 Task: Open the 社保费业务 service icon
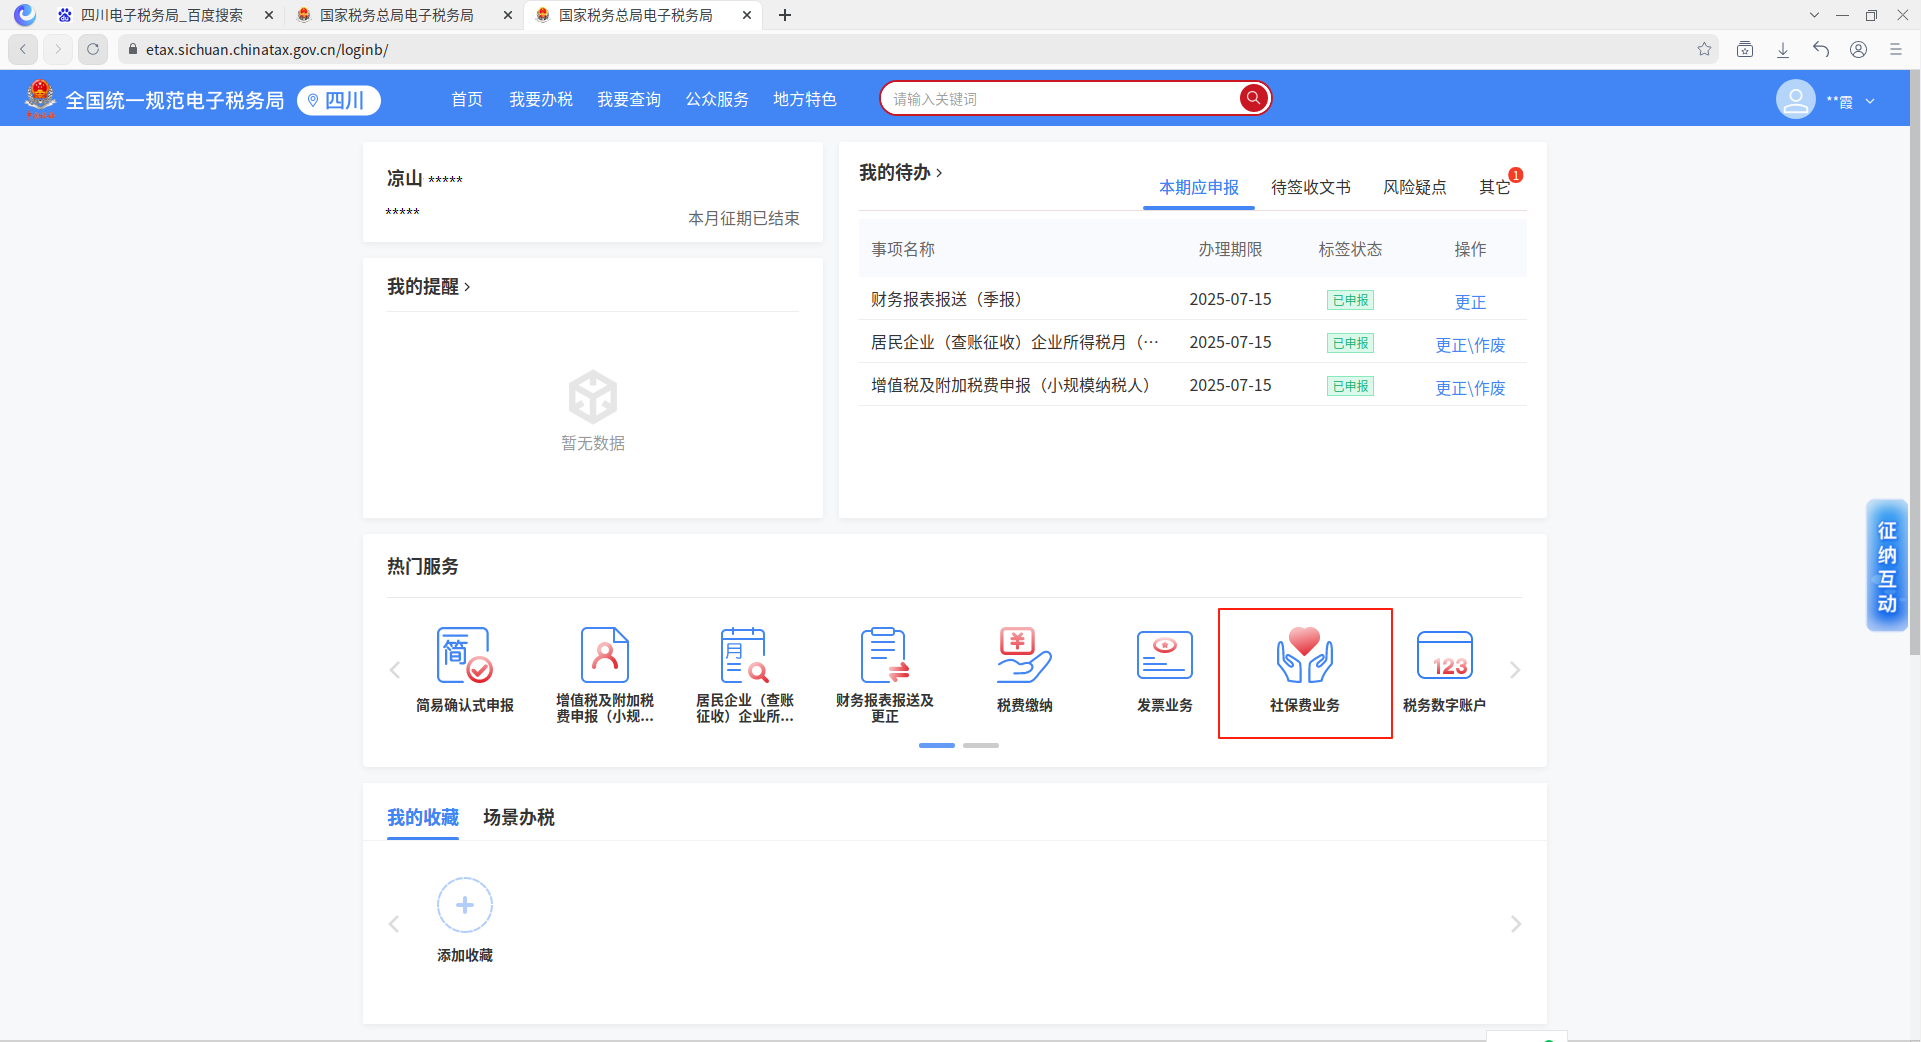point(1304,657)
